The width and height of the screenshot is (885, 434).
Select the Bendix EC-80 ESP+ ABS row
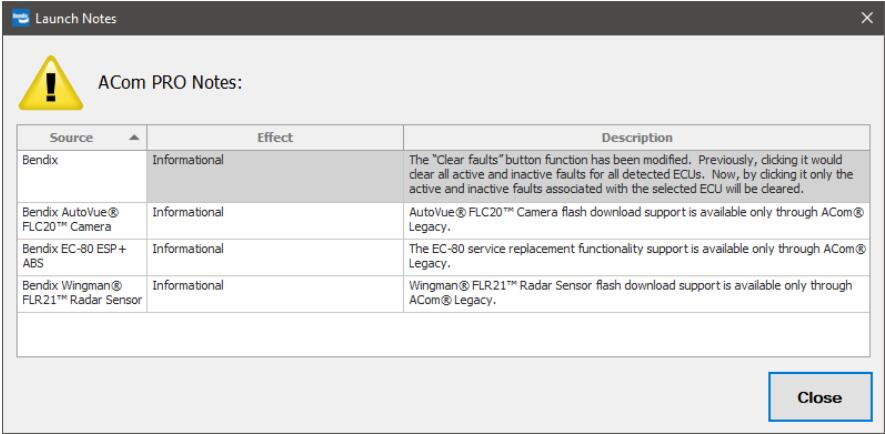[x=443, y=257]
